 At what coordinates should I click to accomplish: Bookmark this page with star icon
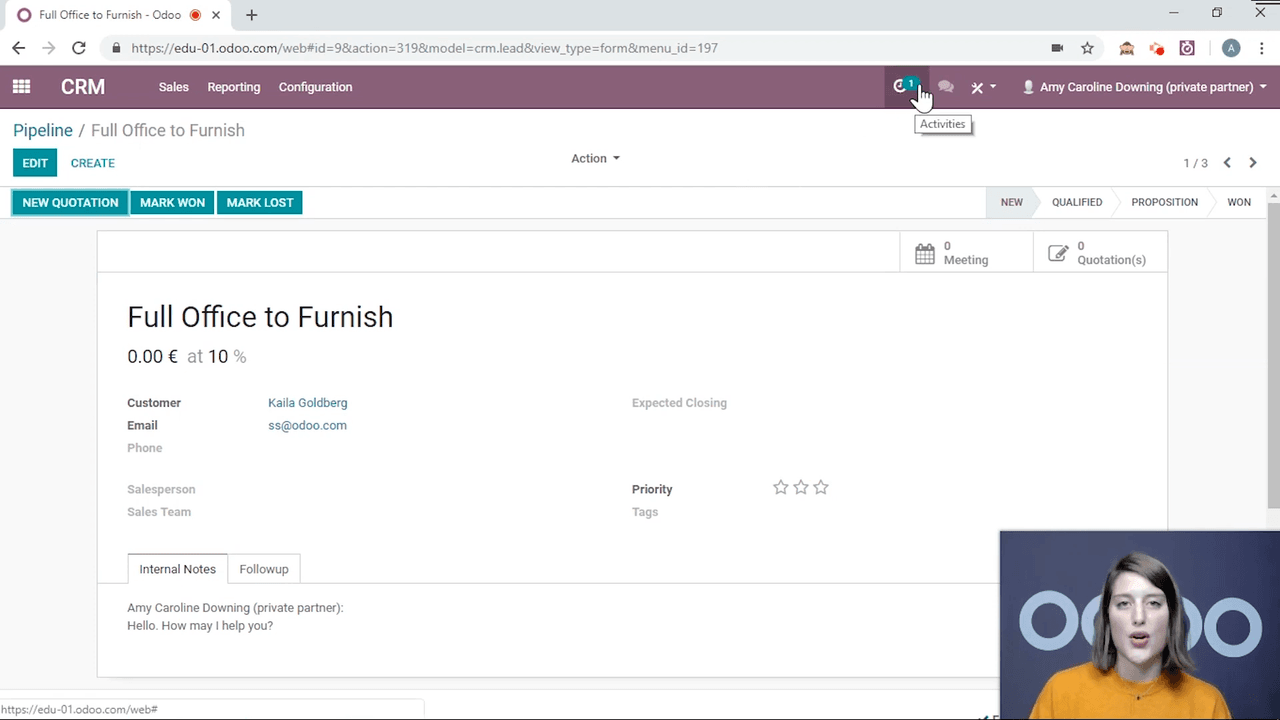coord(1087,48)
